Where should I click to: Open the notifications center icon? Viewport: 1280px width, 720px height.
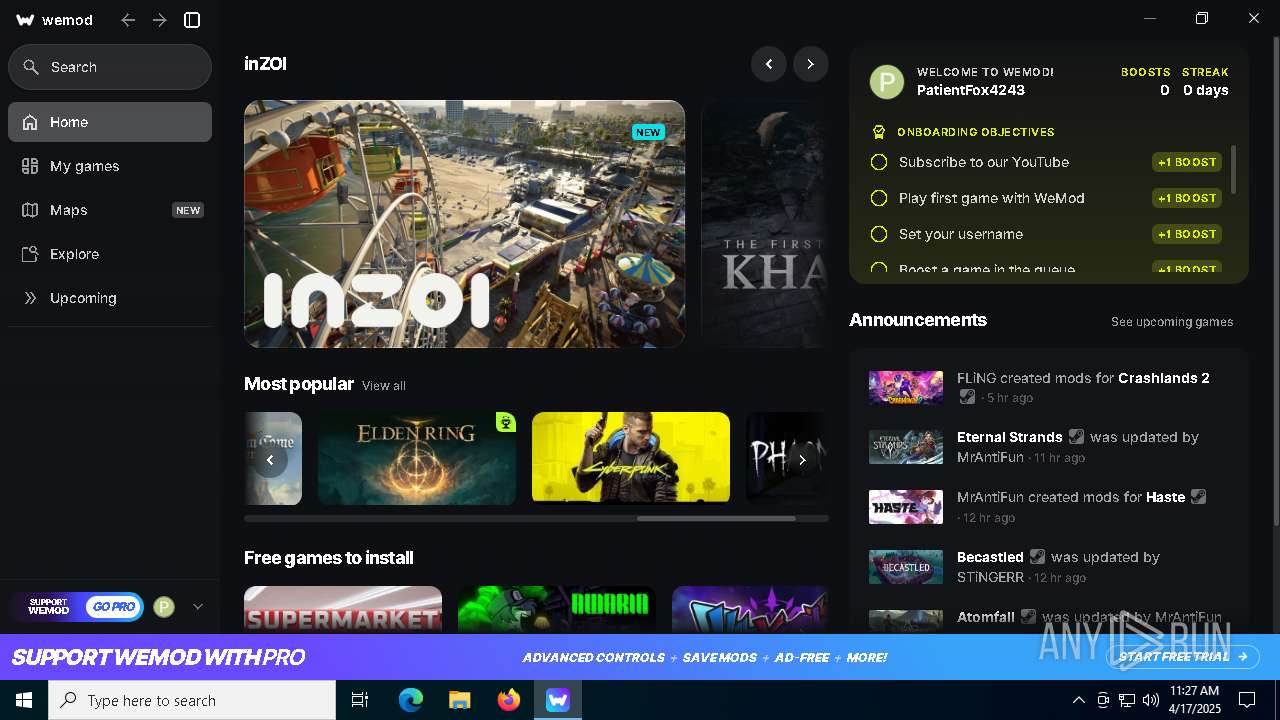click(1247, 700)
